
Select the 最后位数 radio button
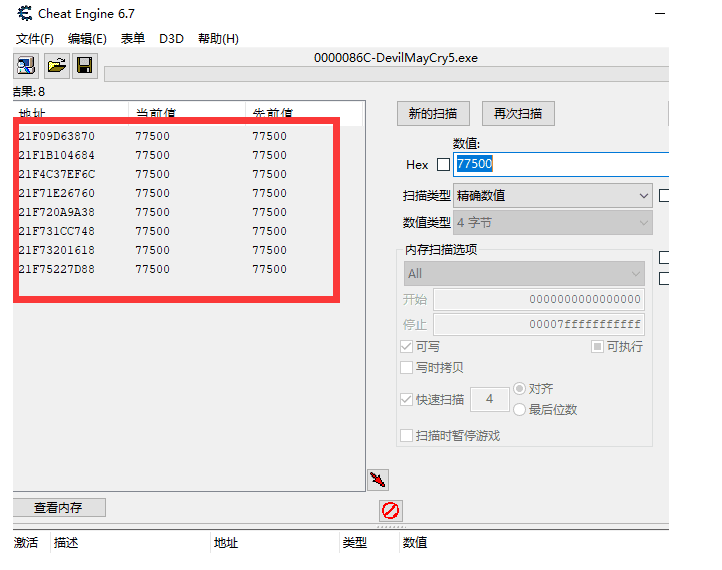tap(519, 409)
